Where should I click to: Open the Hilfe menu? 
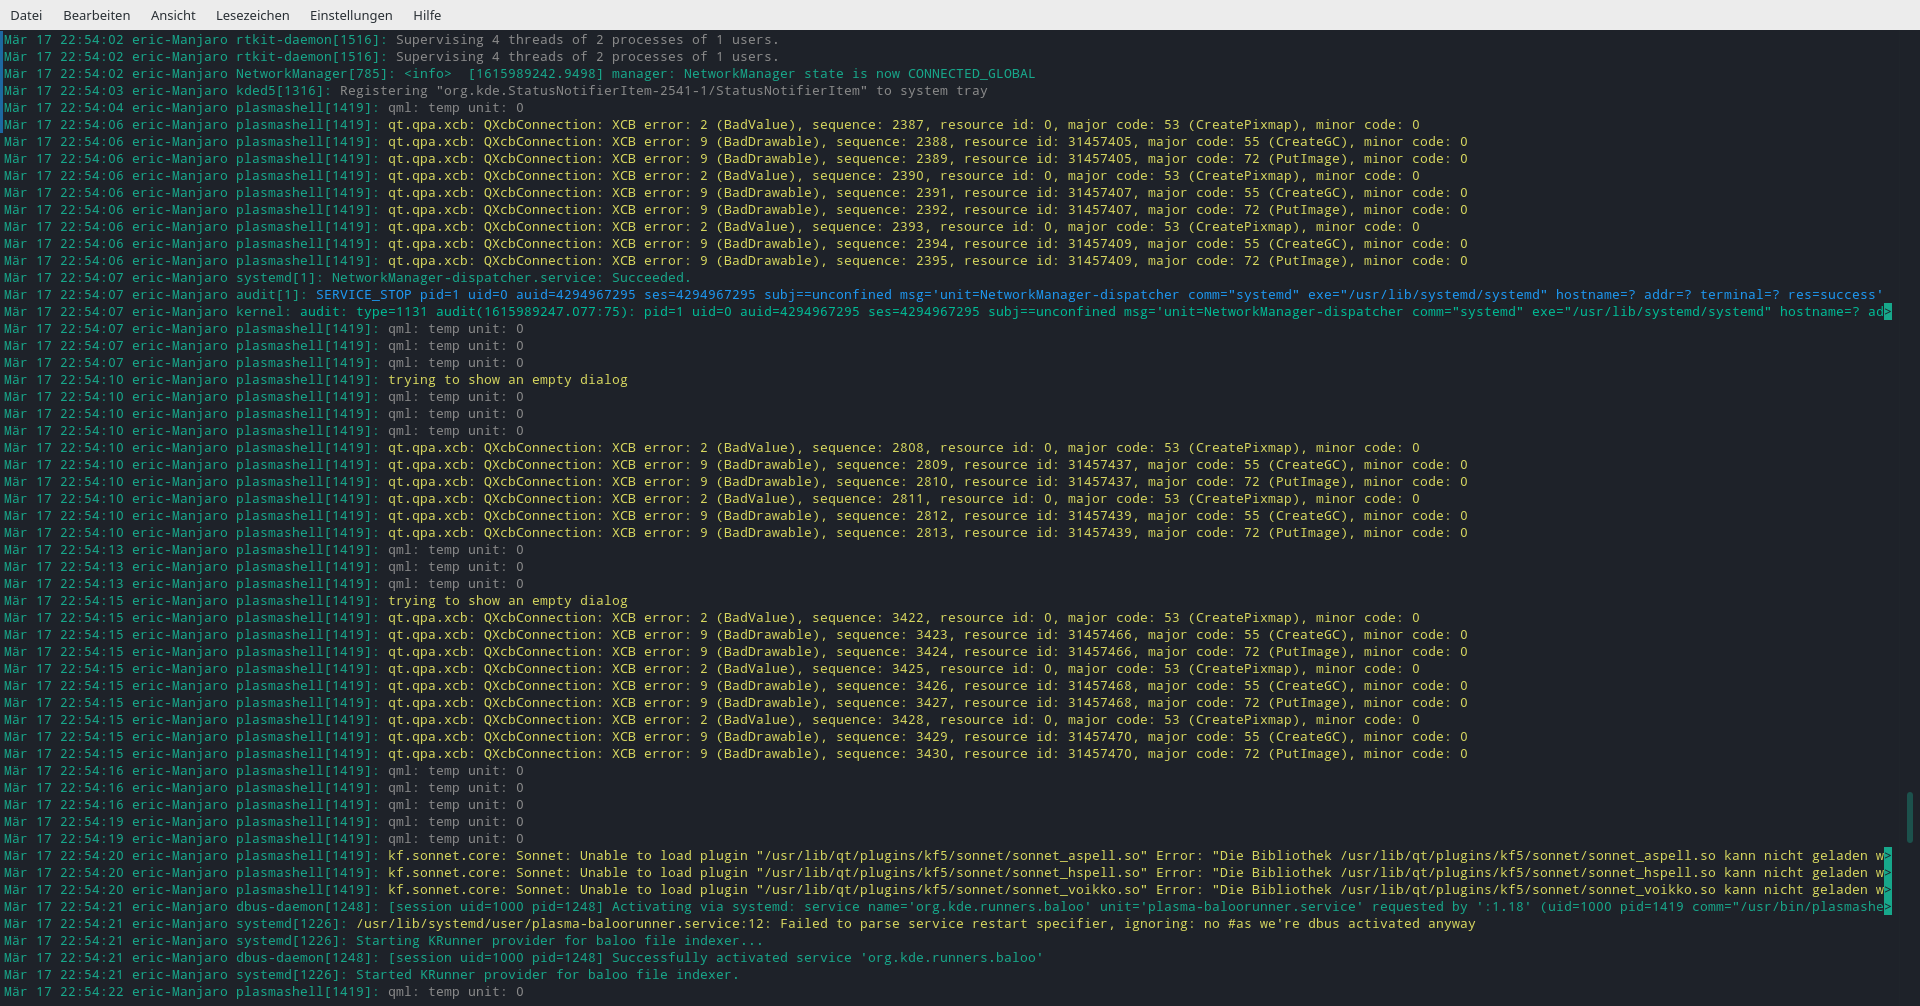pyautogui.click(x=427, y=15)
